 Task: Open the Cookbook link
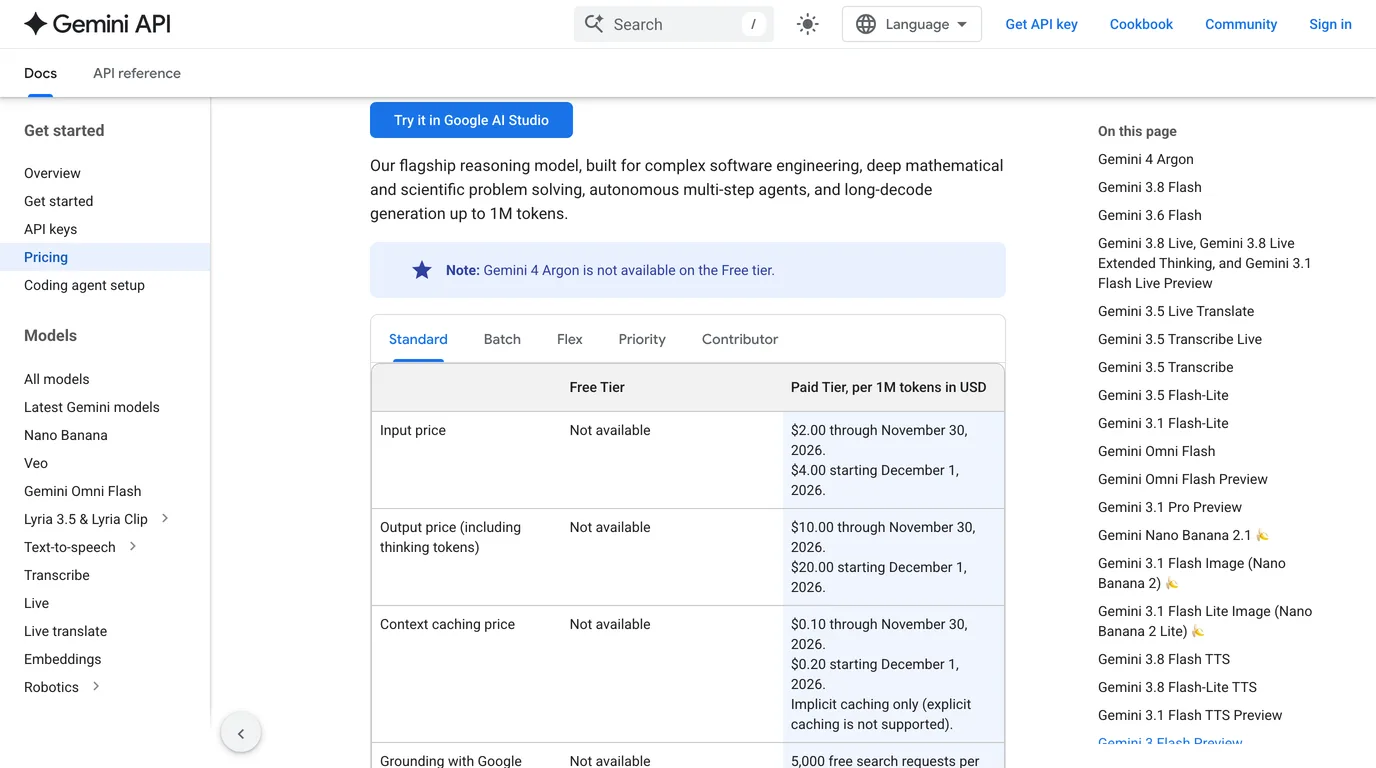(x=1141, y=24)
